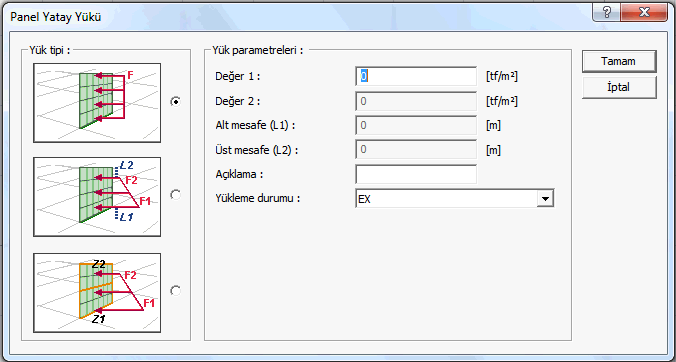Click the Yükleme durumu label

[258, 199]
